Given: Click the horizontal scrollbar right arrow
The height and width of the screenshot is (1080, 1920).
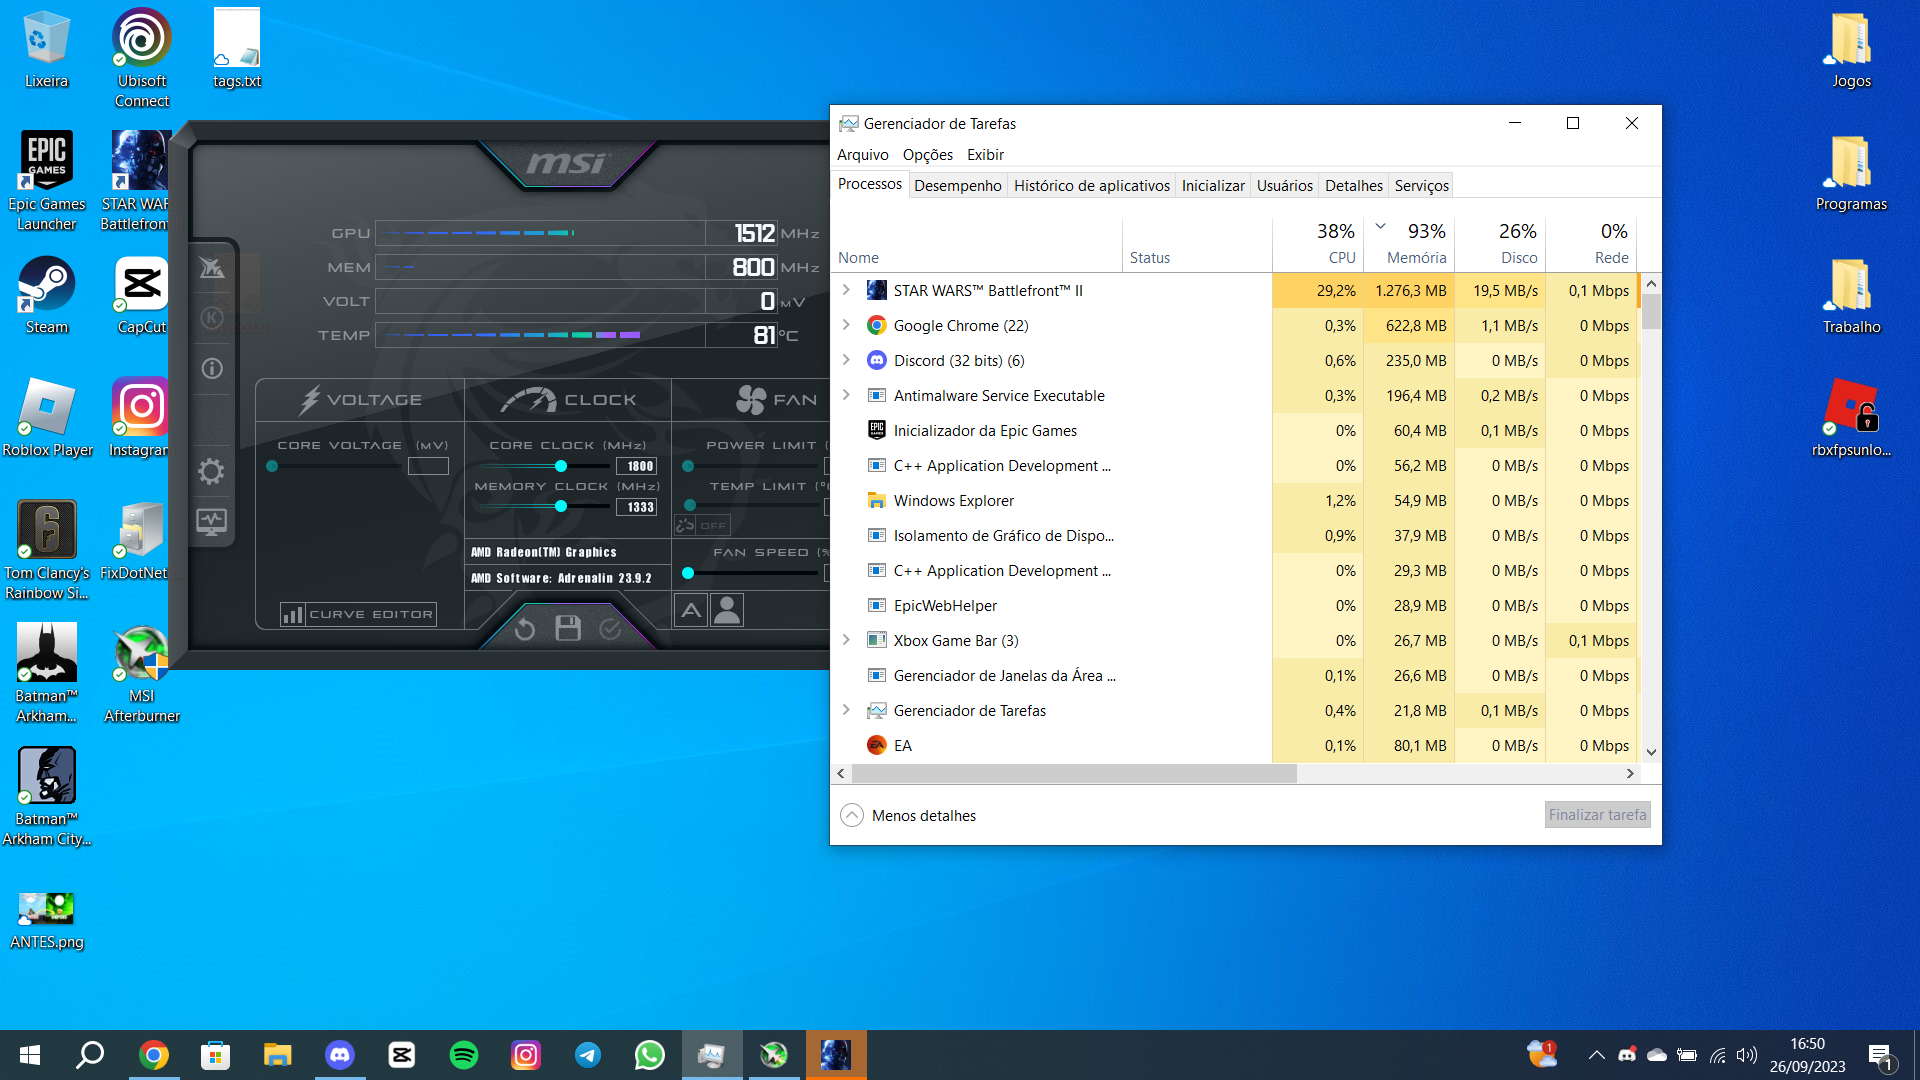Looking at the screenshot, I should (1630, 773).
